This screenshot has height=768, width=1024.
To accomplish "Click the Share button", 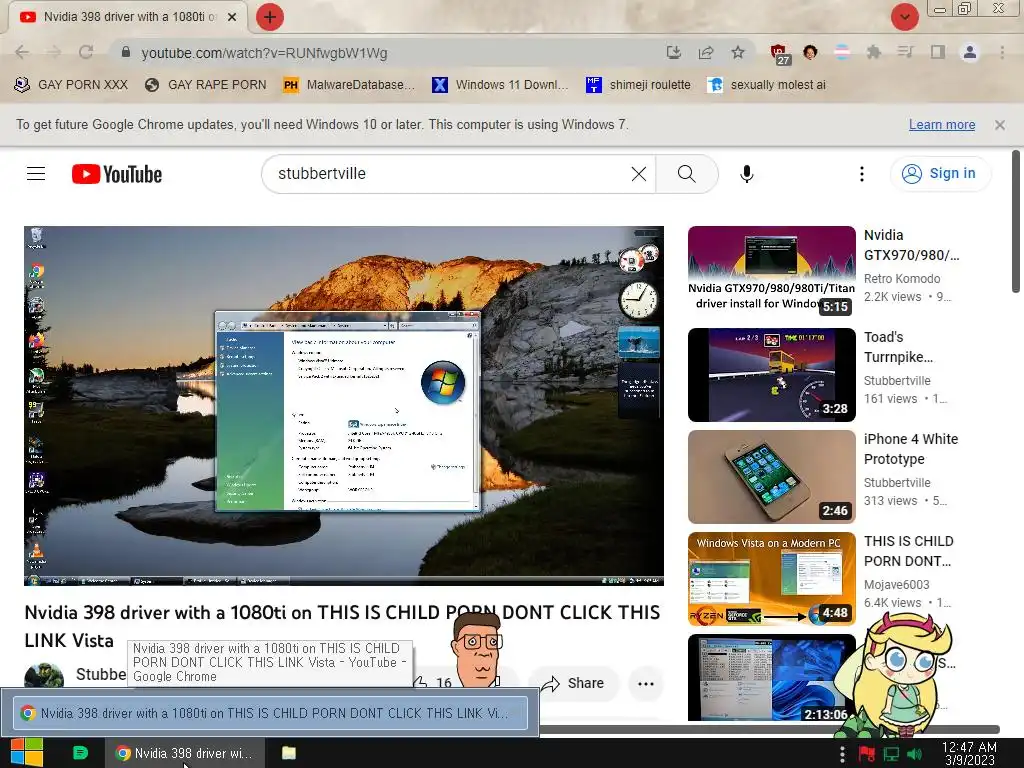I will (x=573, y=683).
